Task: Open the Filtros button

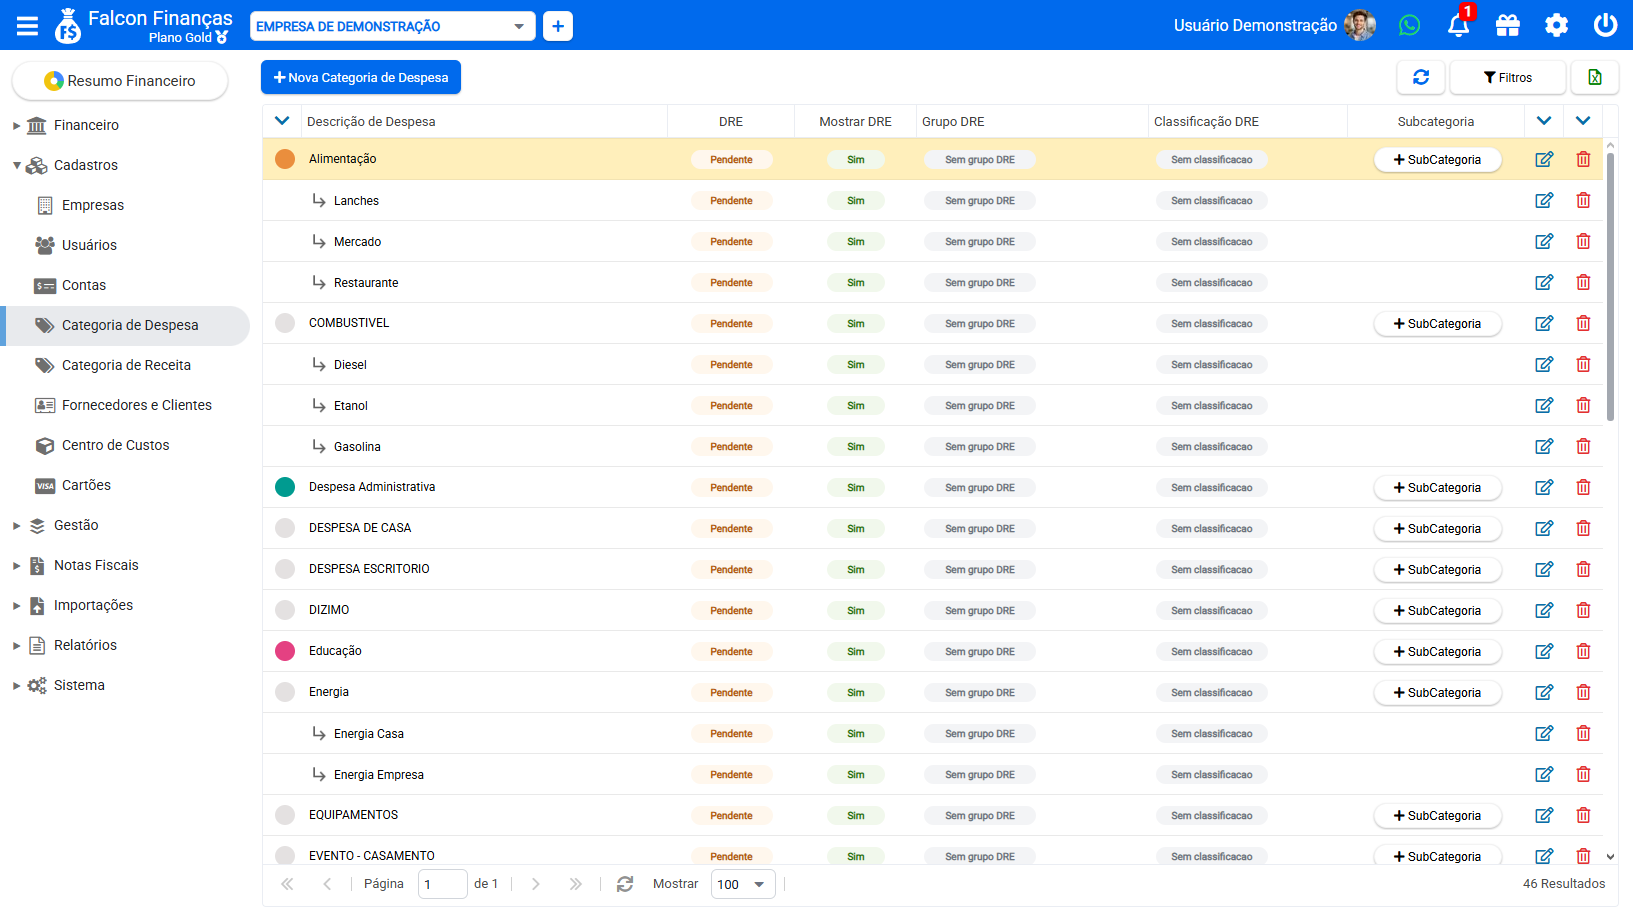Action: [1508, 77]
